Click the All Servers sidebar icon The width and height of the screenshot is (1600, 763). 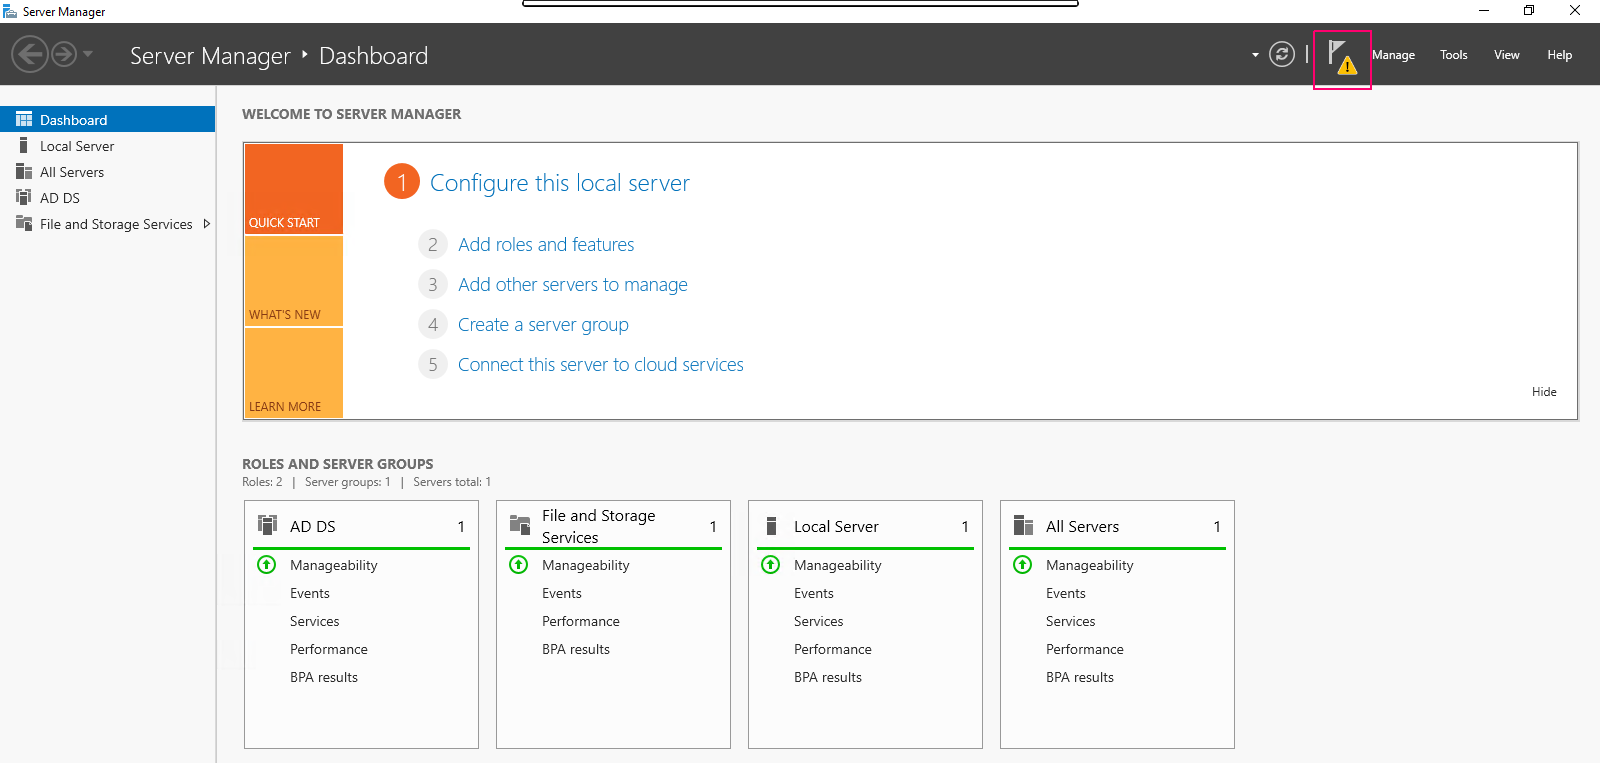pyautogui.click(x=24, y=171)
